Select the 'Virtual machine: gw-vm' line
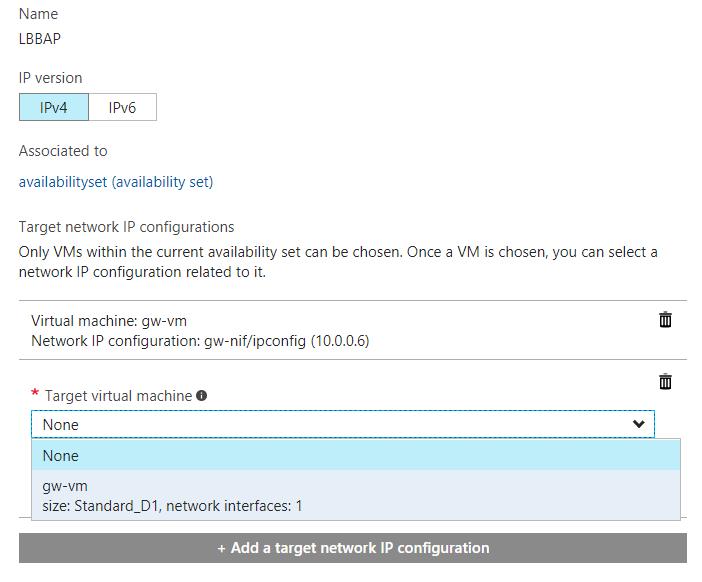The width and height of the screenshot is (702, 582). point(109,321)
